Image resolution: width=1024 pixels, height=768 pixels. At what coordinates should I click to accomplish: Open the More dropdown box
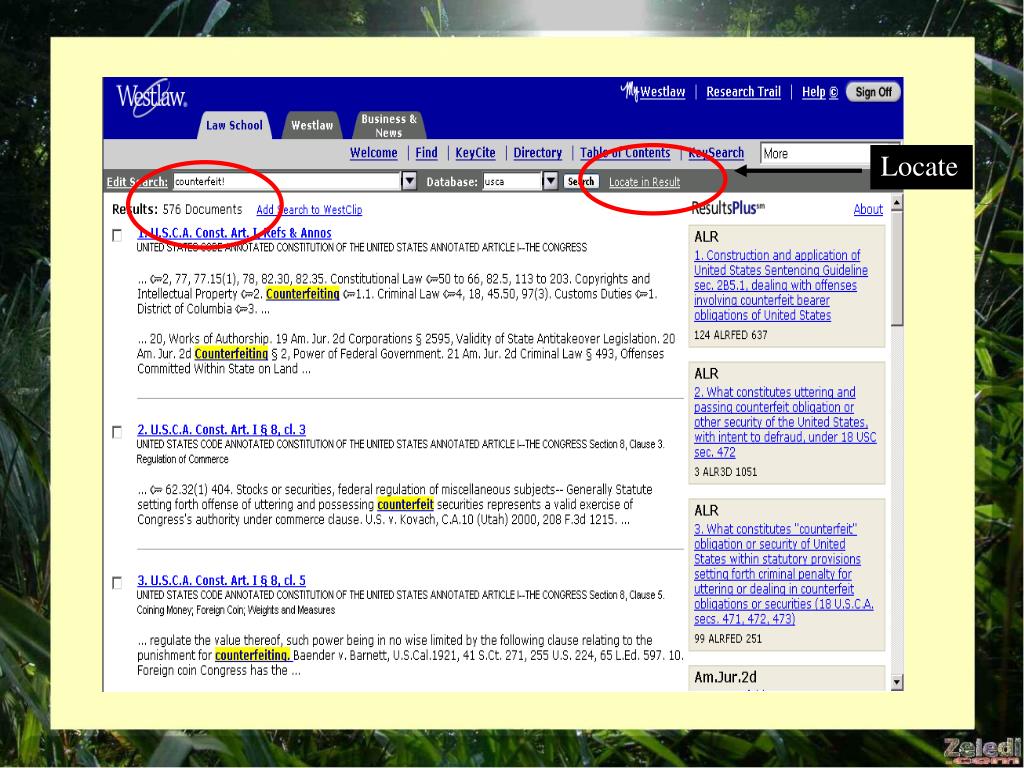point(816,153)
